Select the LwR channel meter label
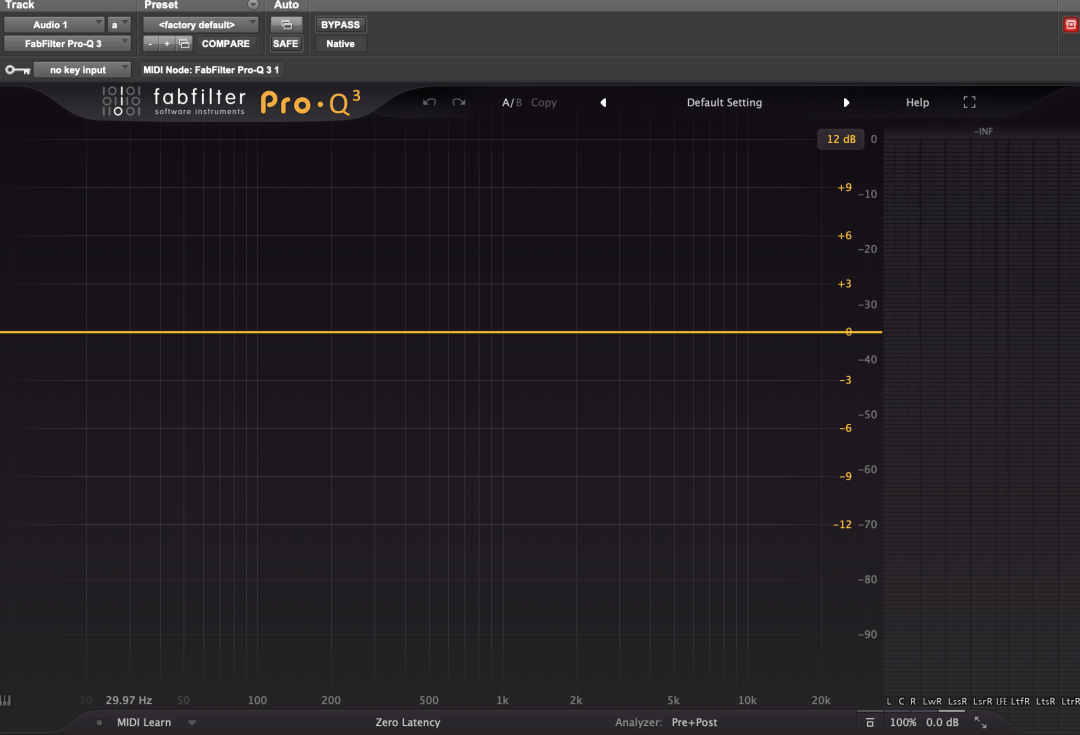Viewport: 1080px width, 735px height. [932, 701]
